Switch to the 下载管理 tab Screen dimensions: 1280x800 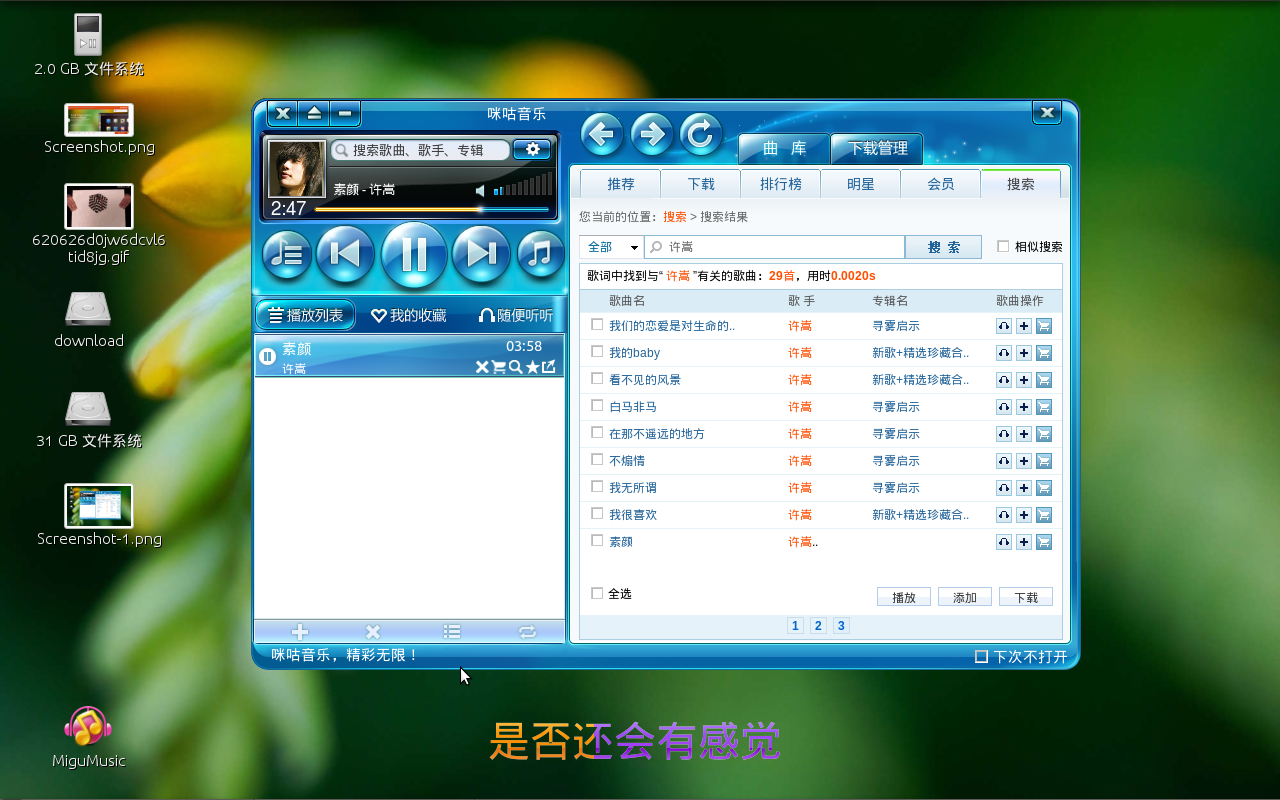pos(877,149)
